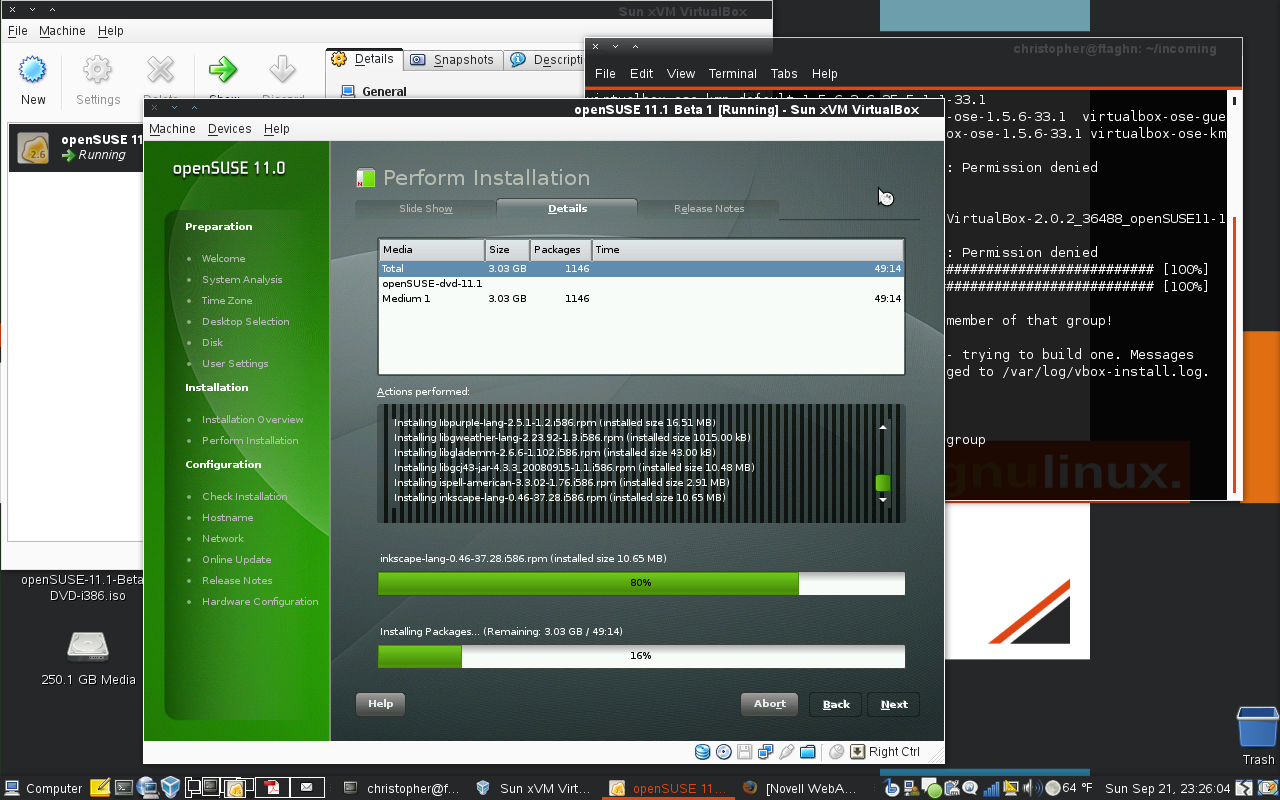Click the Installing inkscape-lang log line
Screen dimensions: 1280x800
tap(559, 498)
